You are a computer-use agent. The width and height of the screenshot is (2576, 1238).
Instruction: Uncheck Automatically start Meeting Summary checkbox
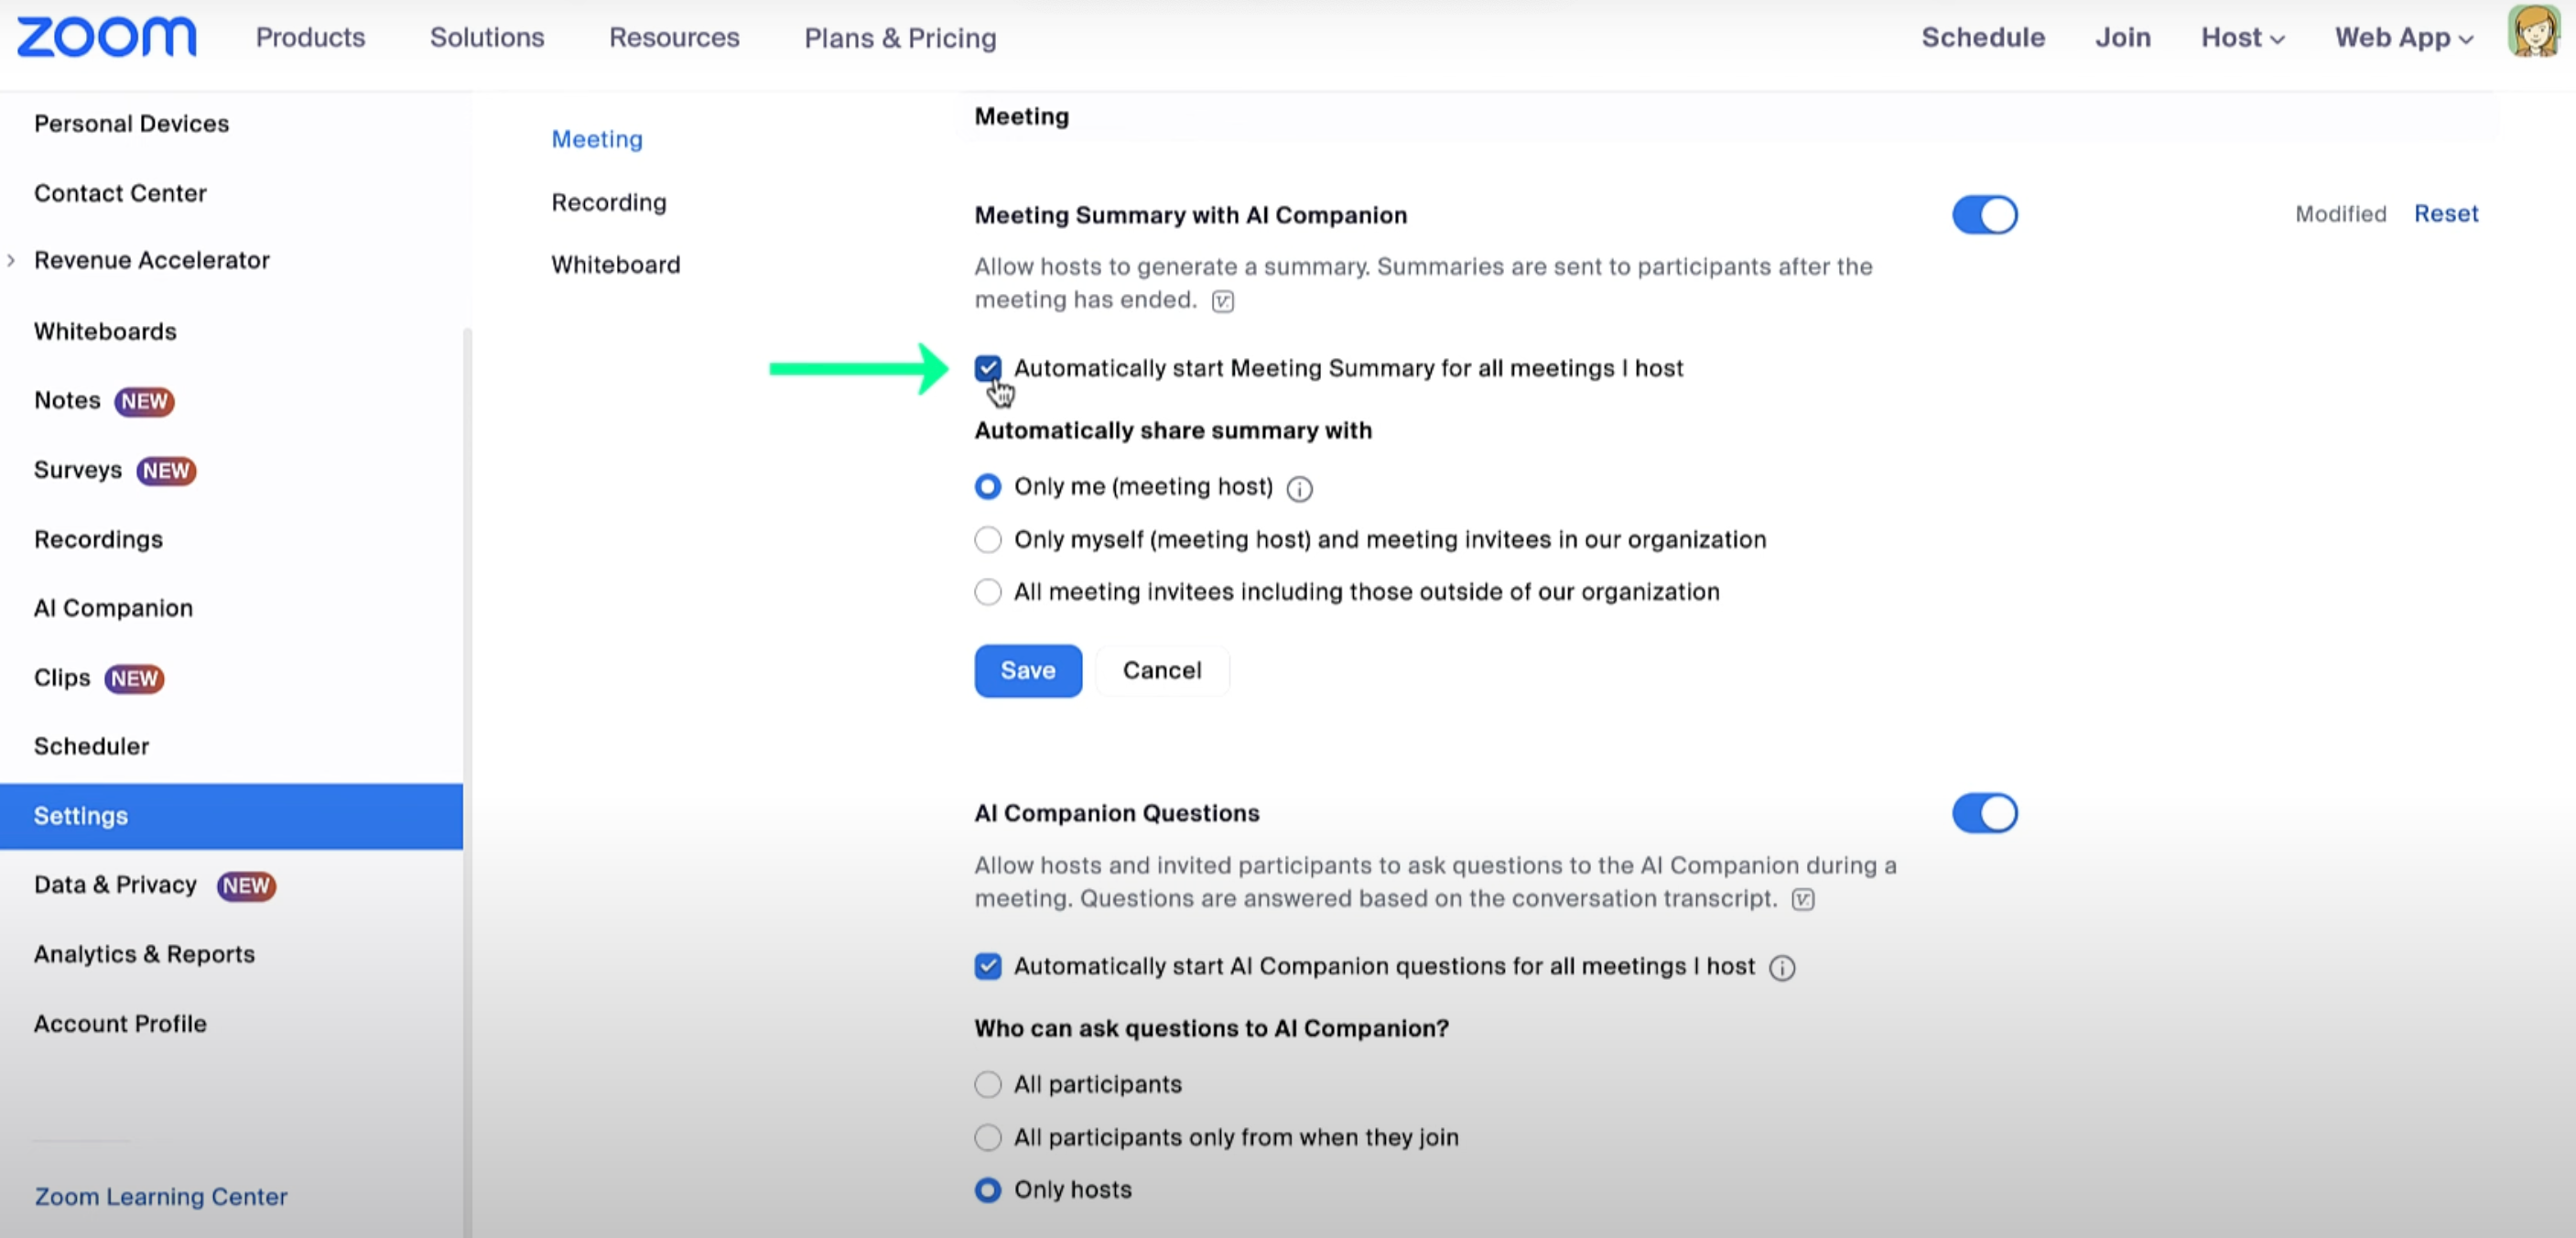pos(988,368)
